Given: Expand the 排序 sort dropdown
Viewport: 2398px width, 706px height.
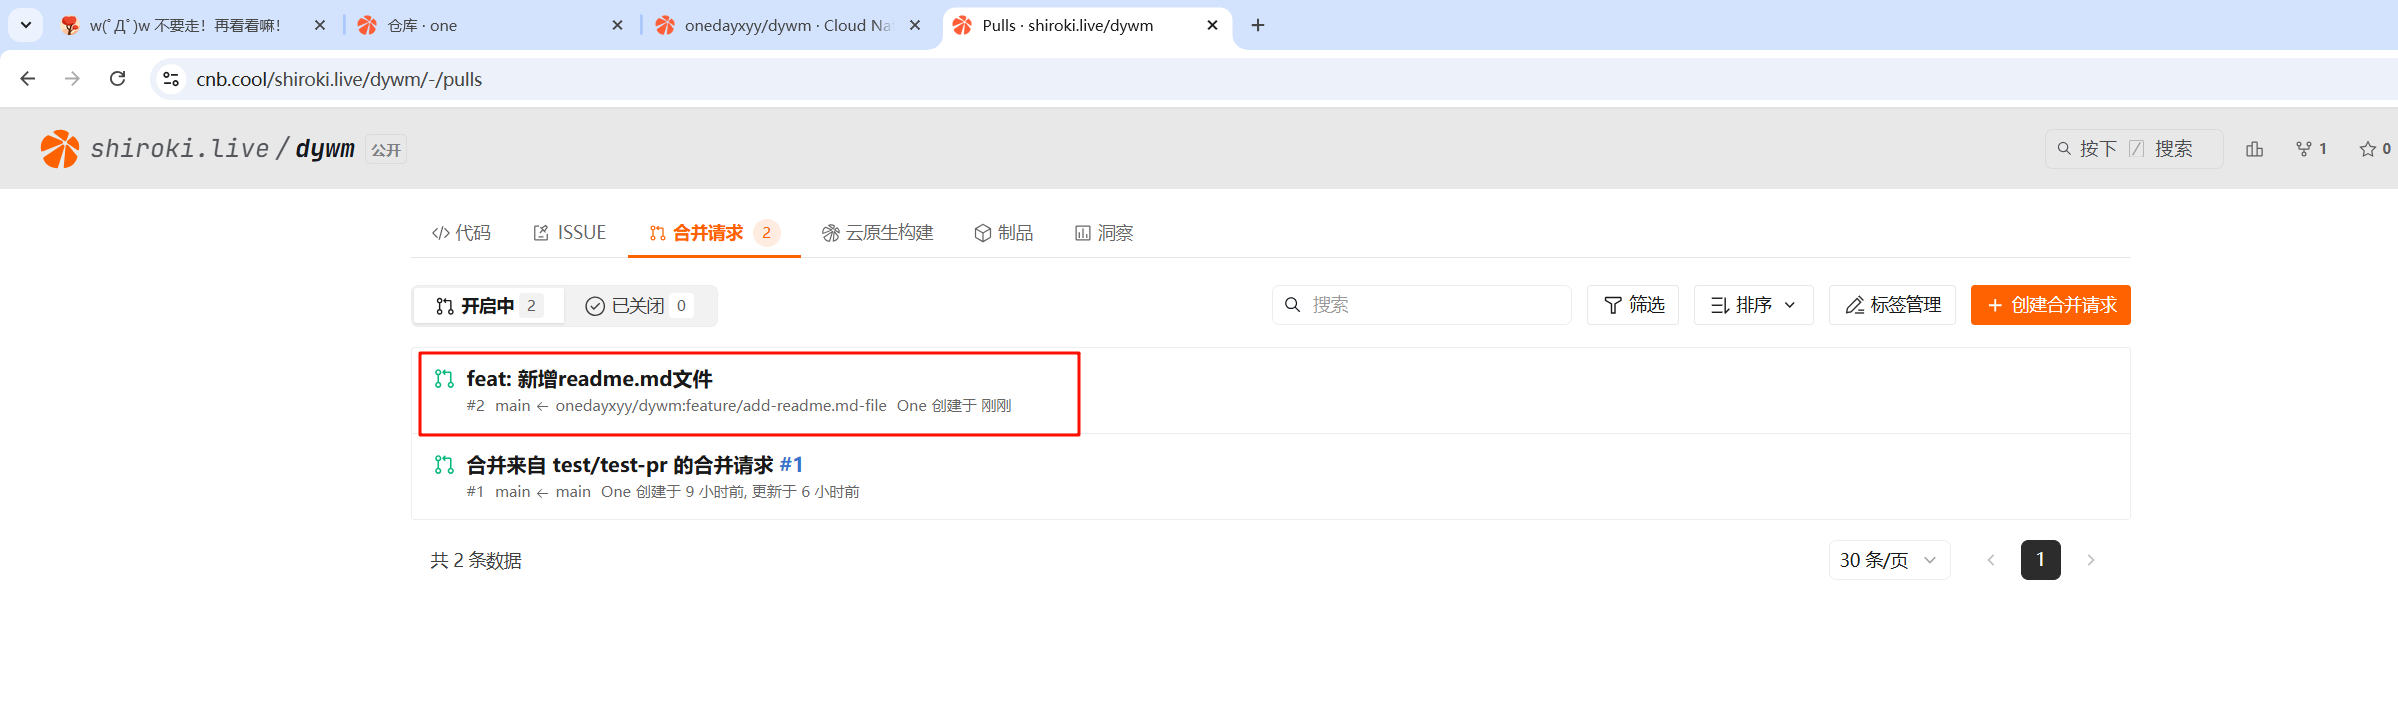Looking at the screenshot, I should point(1753,305).
